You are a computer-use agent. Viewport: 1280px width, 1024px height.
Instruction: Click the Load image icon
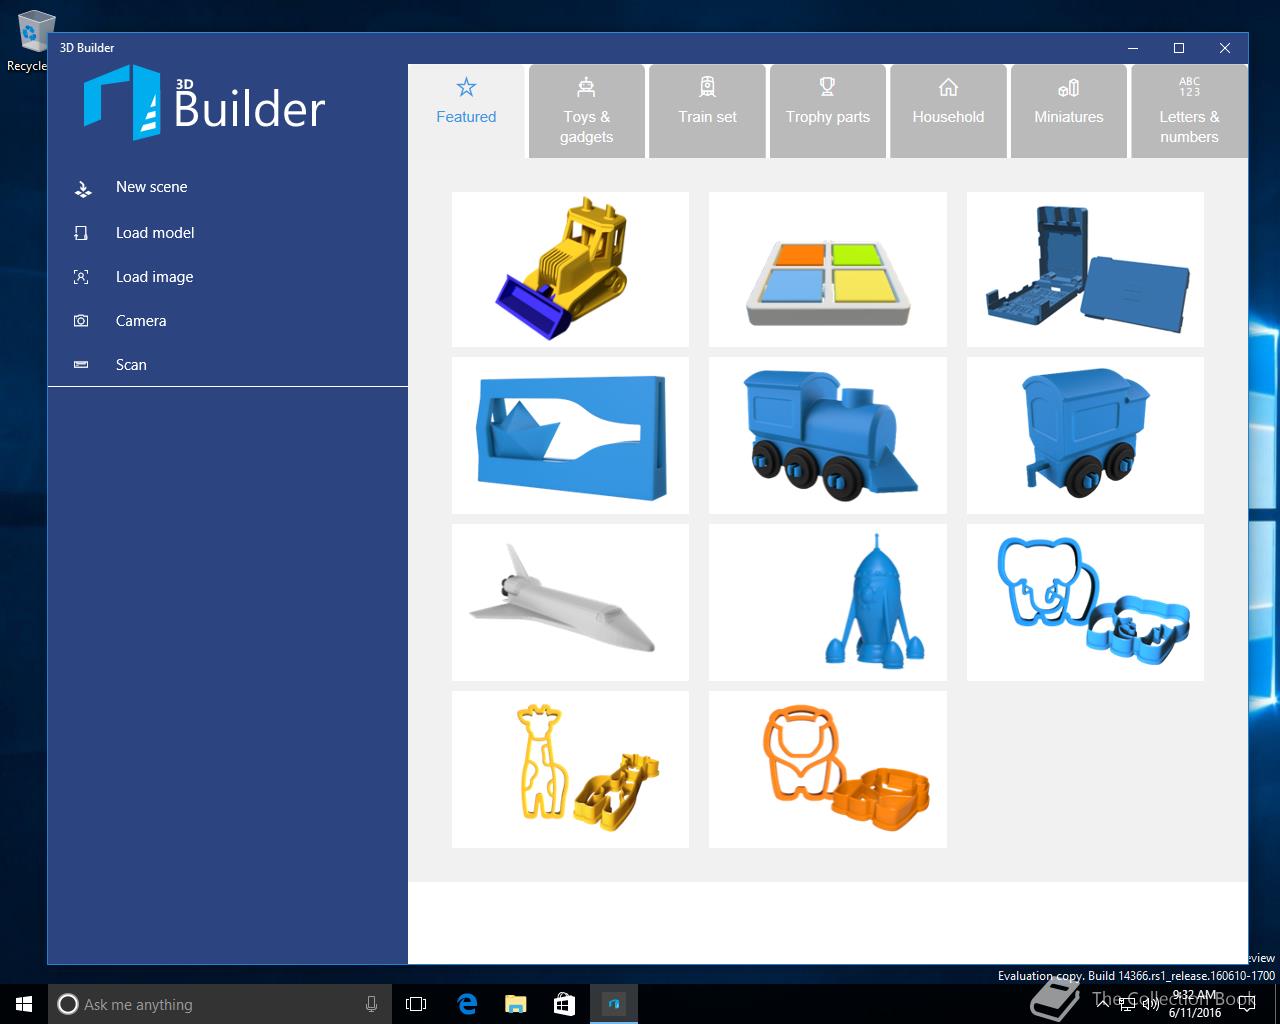click(81, 277)
